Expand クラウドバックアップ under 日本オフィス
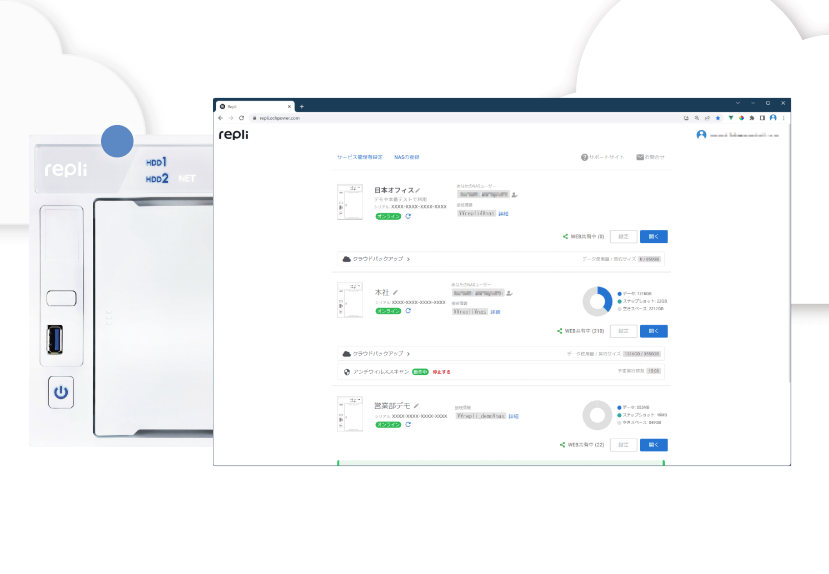This screenshot has height=574, width=829. click(x=377, y=259)
